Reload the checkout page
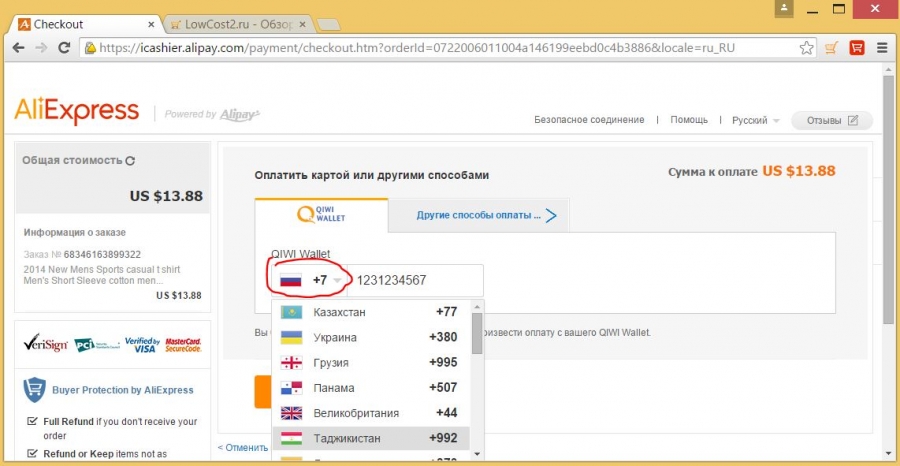This screenshot has width=900, height=466. pyautogui.click(x=64, y=48)
